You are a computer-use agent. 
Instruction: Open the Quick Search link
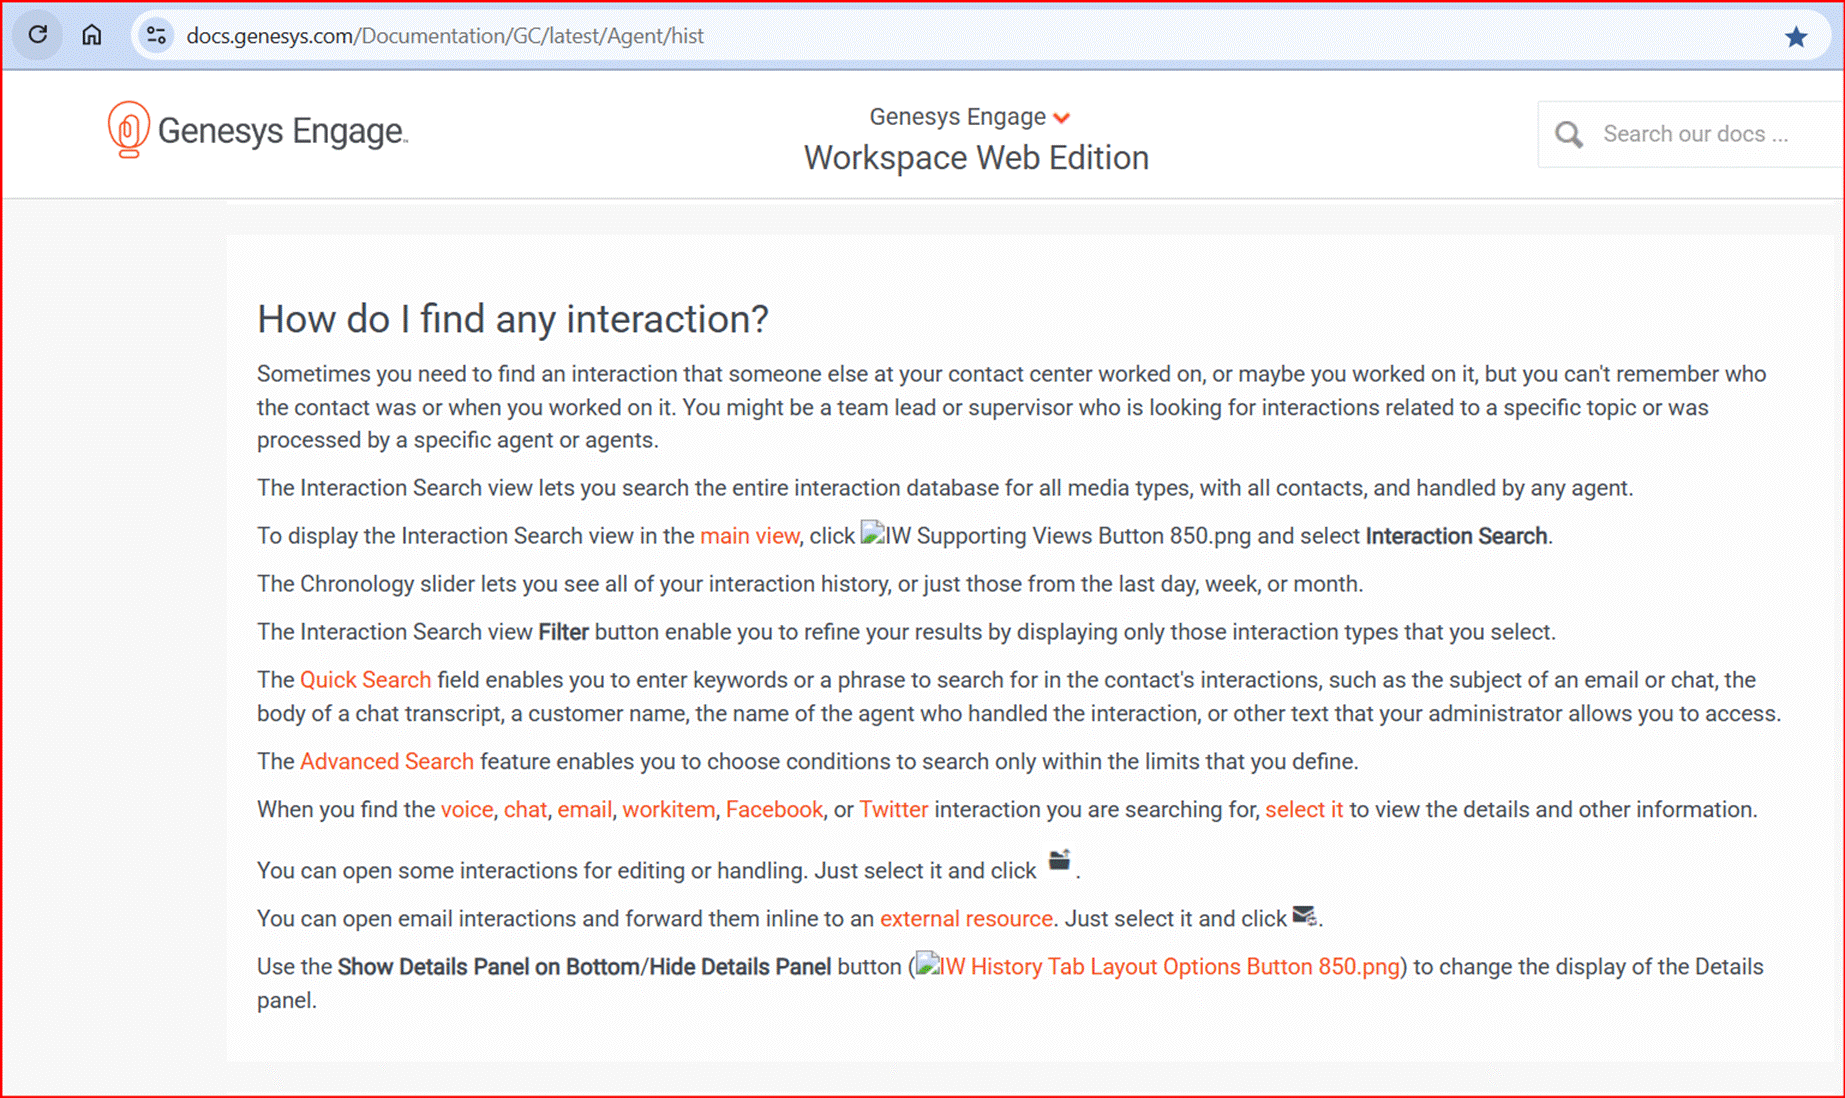pos(365,680)
